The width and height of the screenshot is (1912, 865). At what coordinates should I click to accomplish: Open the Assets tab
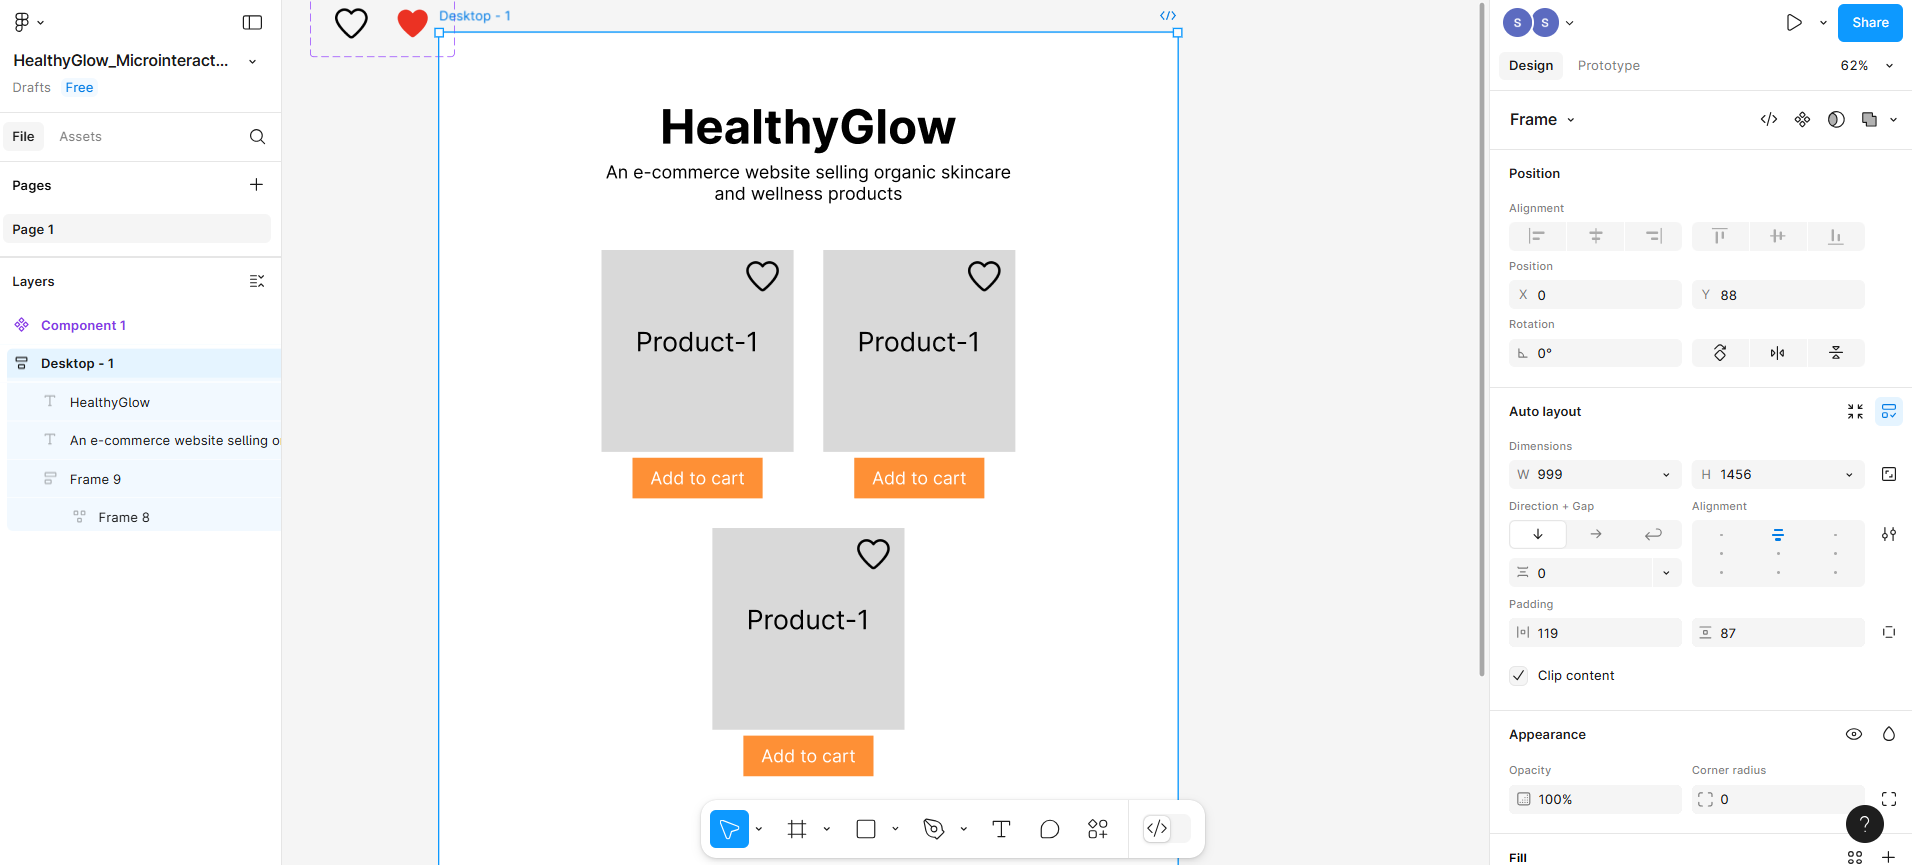80,137
